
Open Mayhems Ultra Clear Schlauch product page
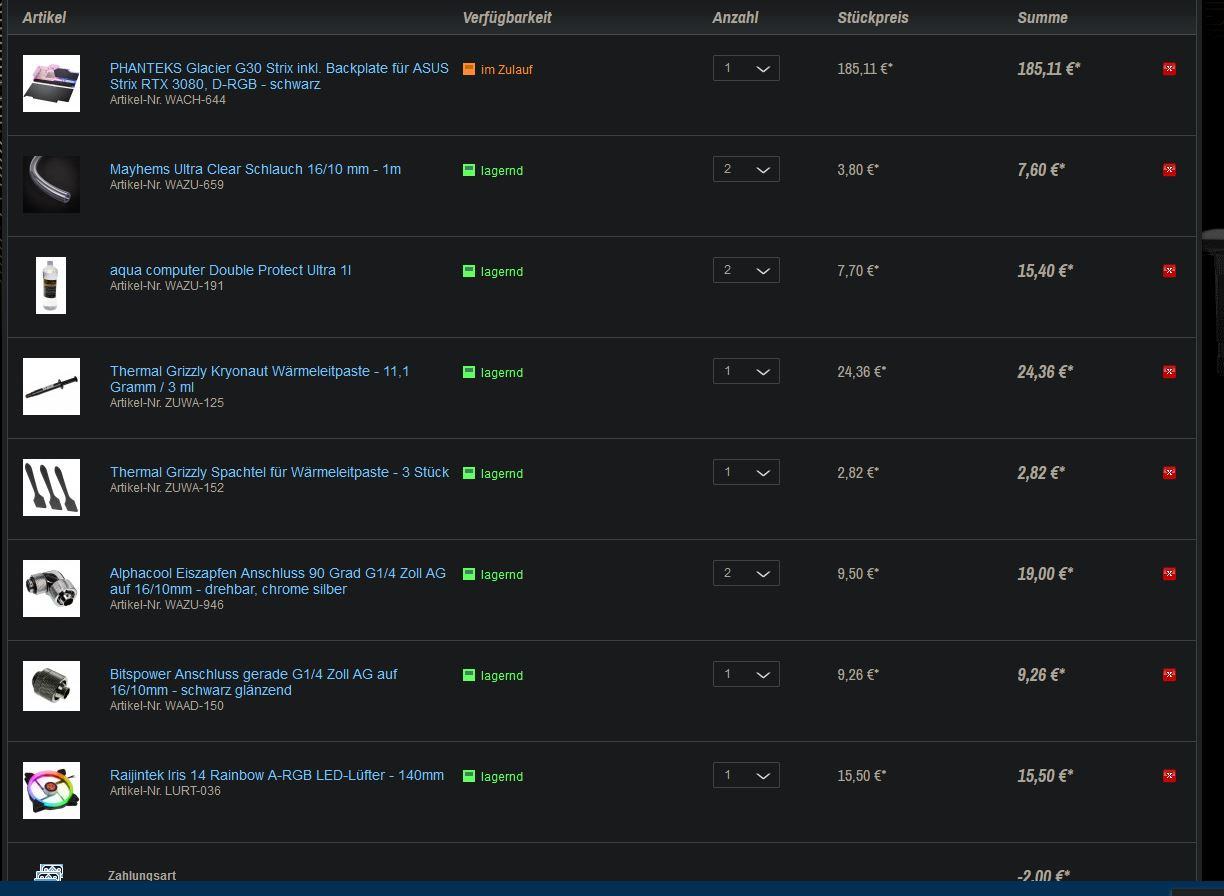pos(255,169)
